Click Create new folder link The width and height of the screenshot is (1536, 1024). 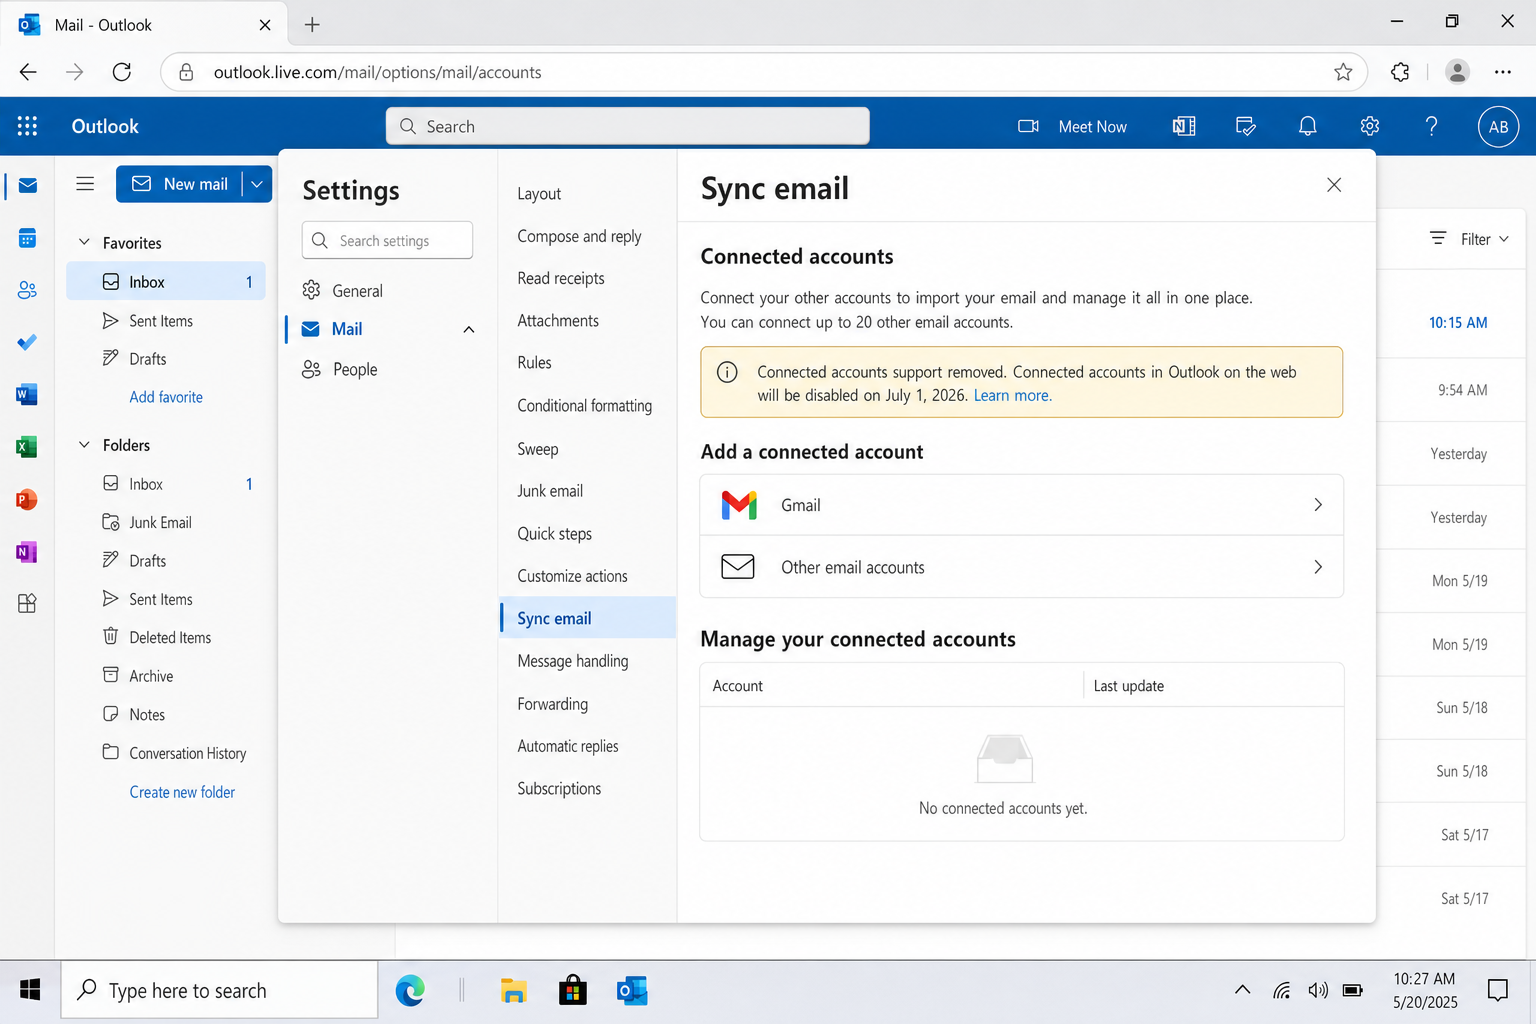[x=182, y=792]
